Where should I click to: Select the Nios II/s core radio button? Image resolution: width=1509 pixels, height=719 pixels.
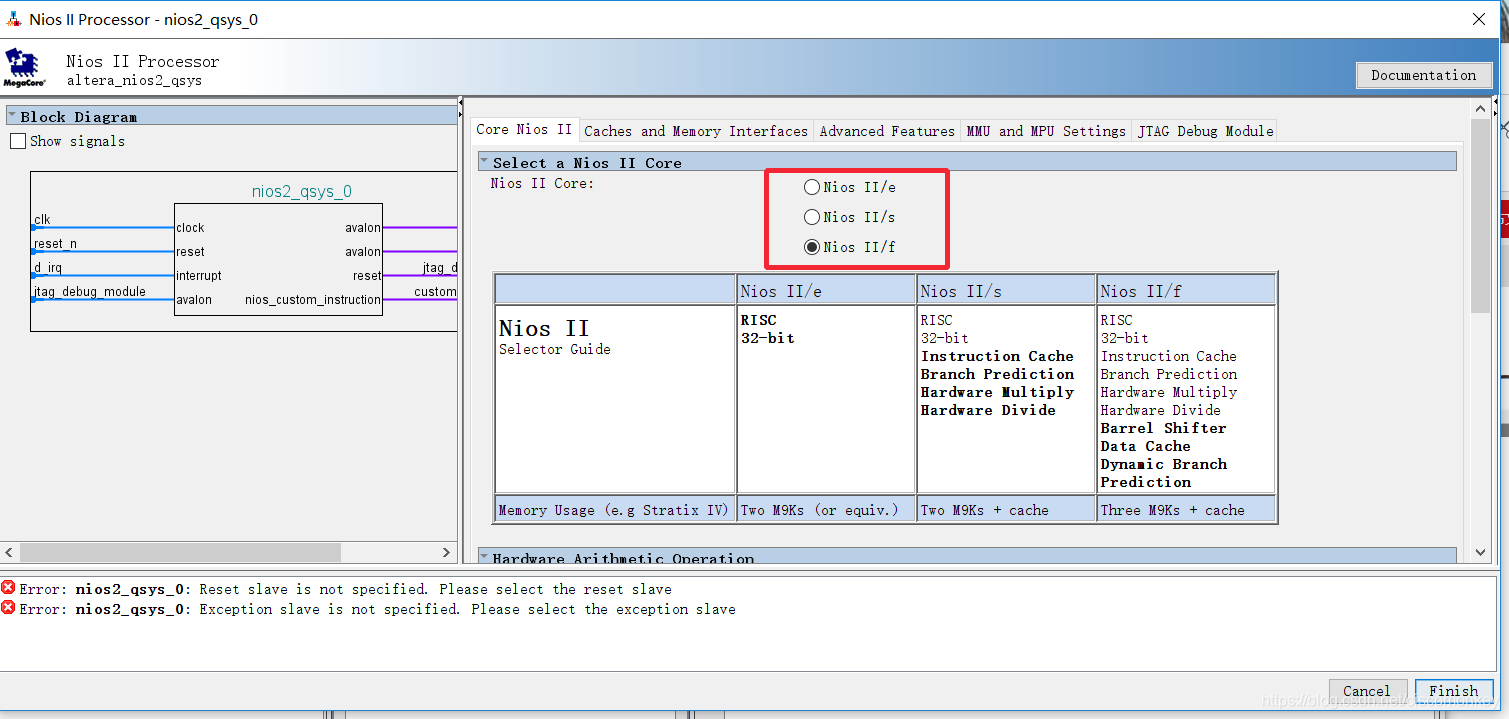coord(812,217)
